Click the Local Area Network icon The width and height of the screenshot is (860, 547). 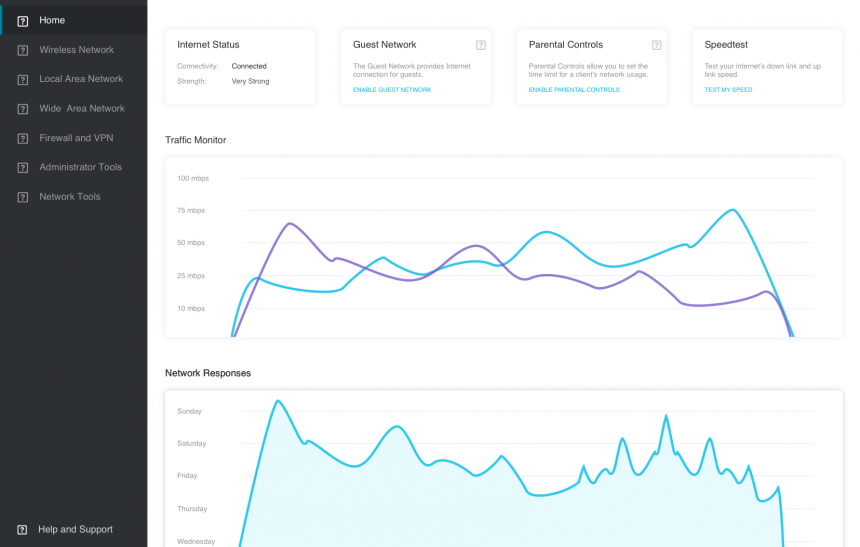click(x=22, y=79)
